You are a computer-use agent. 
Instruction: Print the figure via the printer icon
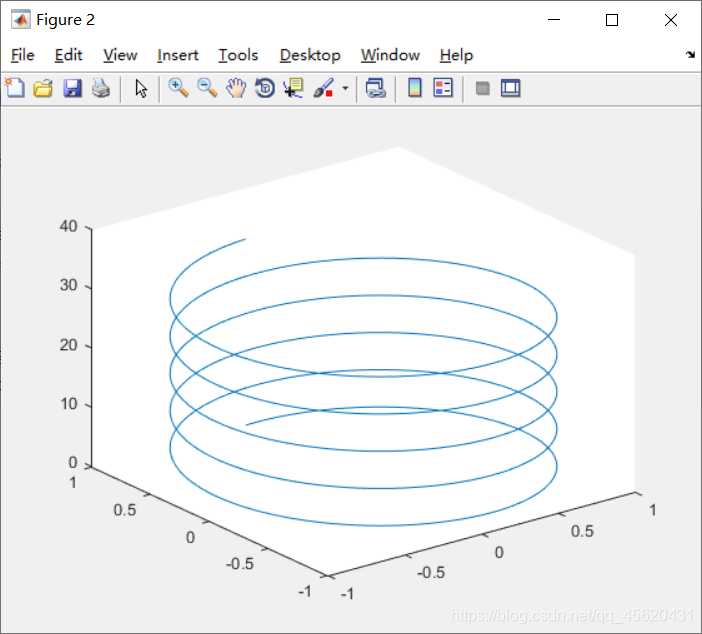coord(101,88)
